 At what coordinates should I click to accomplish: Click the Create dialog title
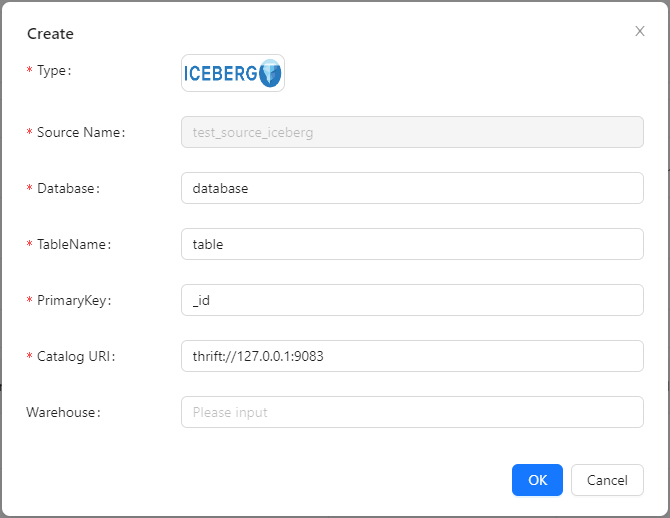point(50,34)
